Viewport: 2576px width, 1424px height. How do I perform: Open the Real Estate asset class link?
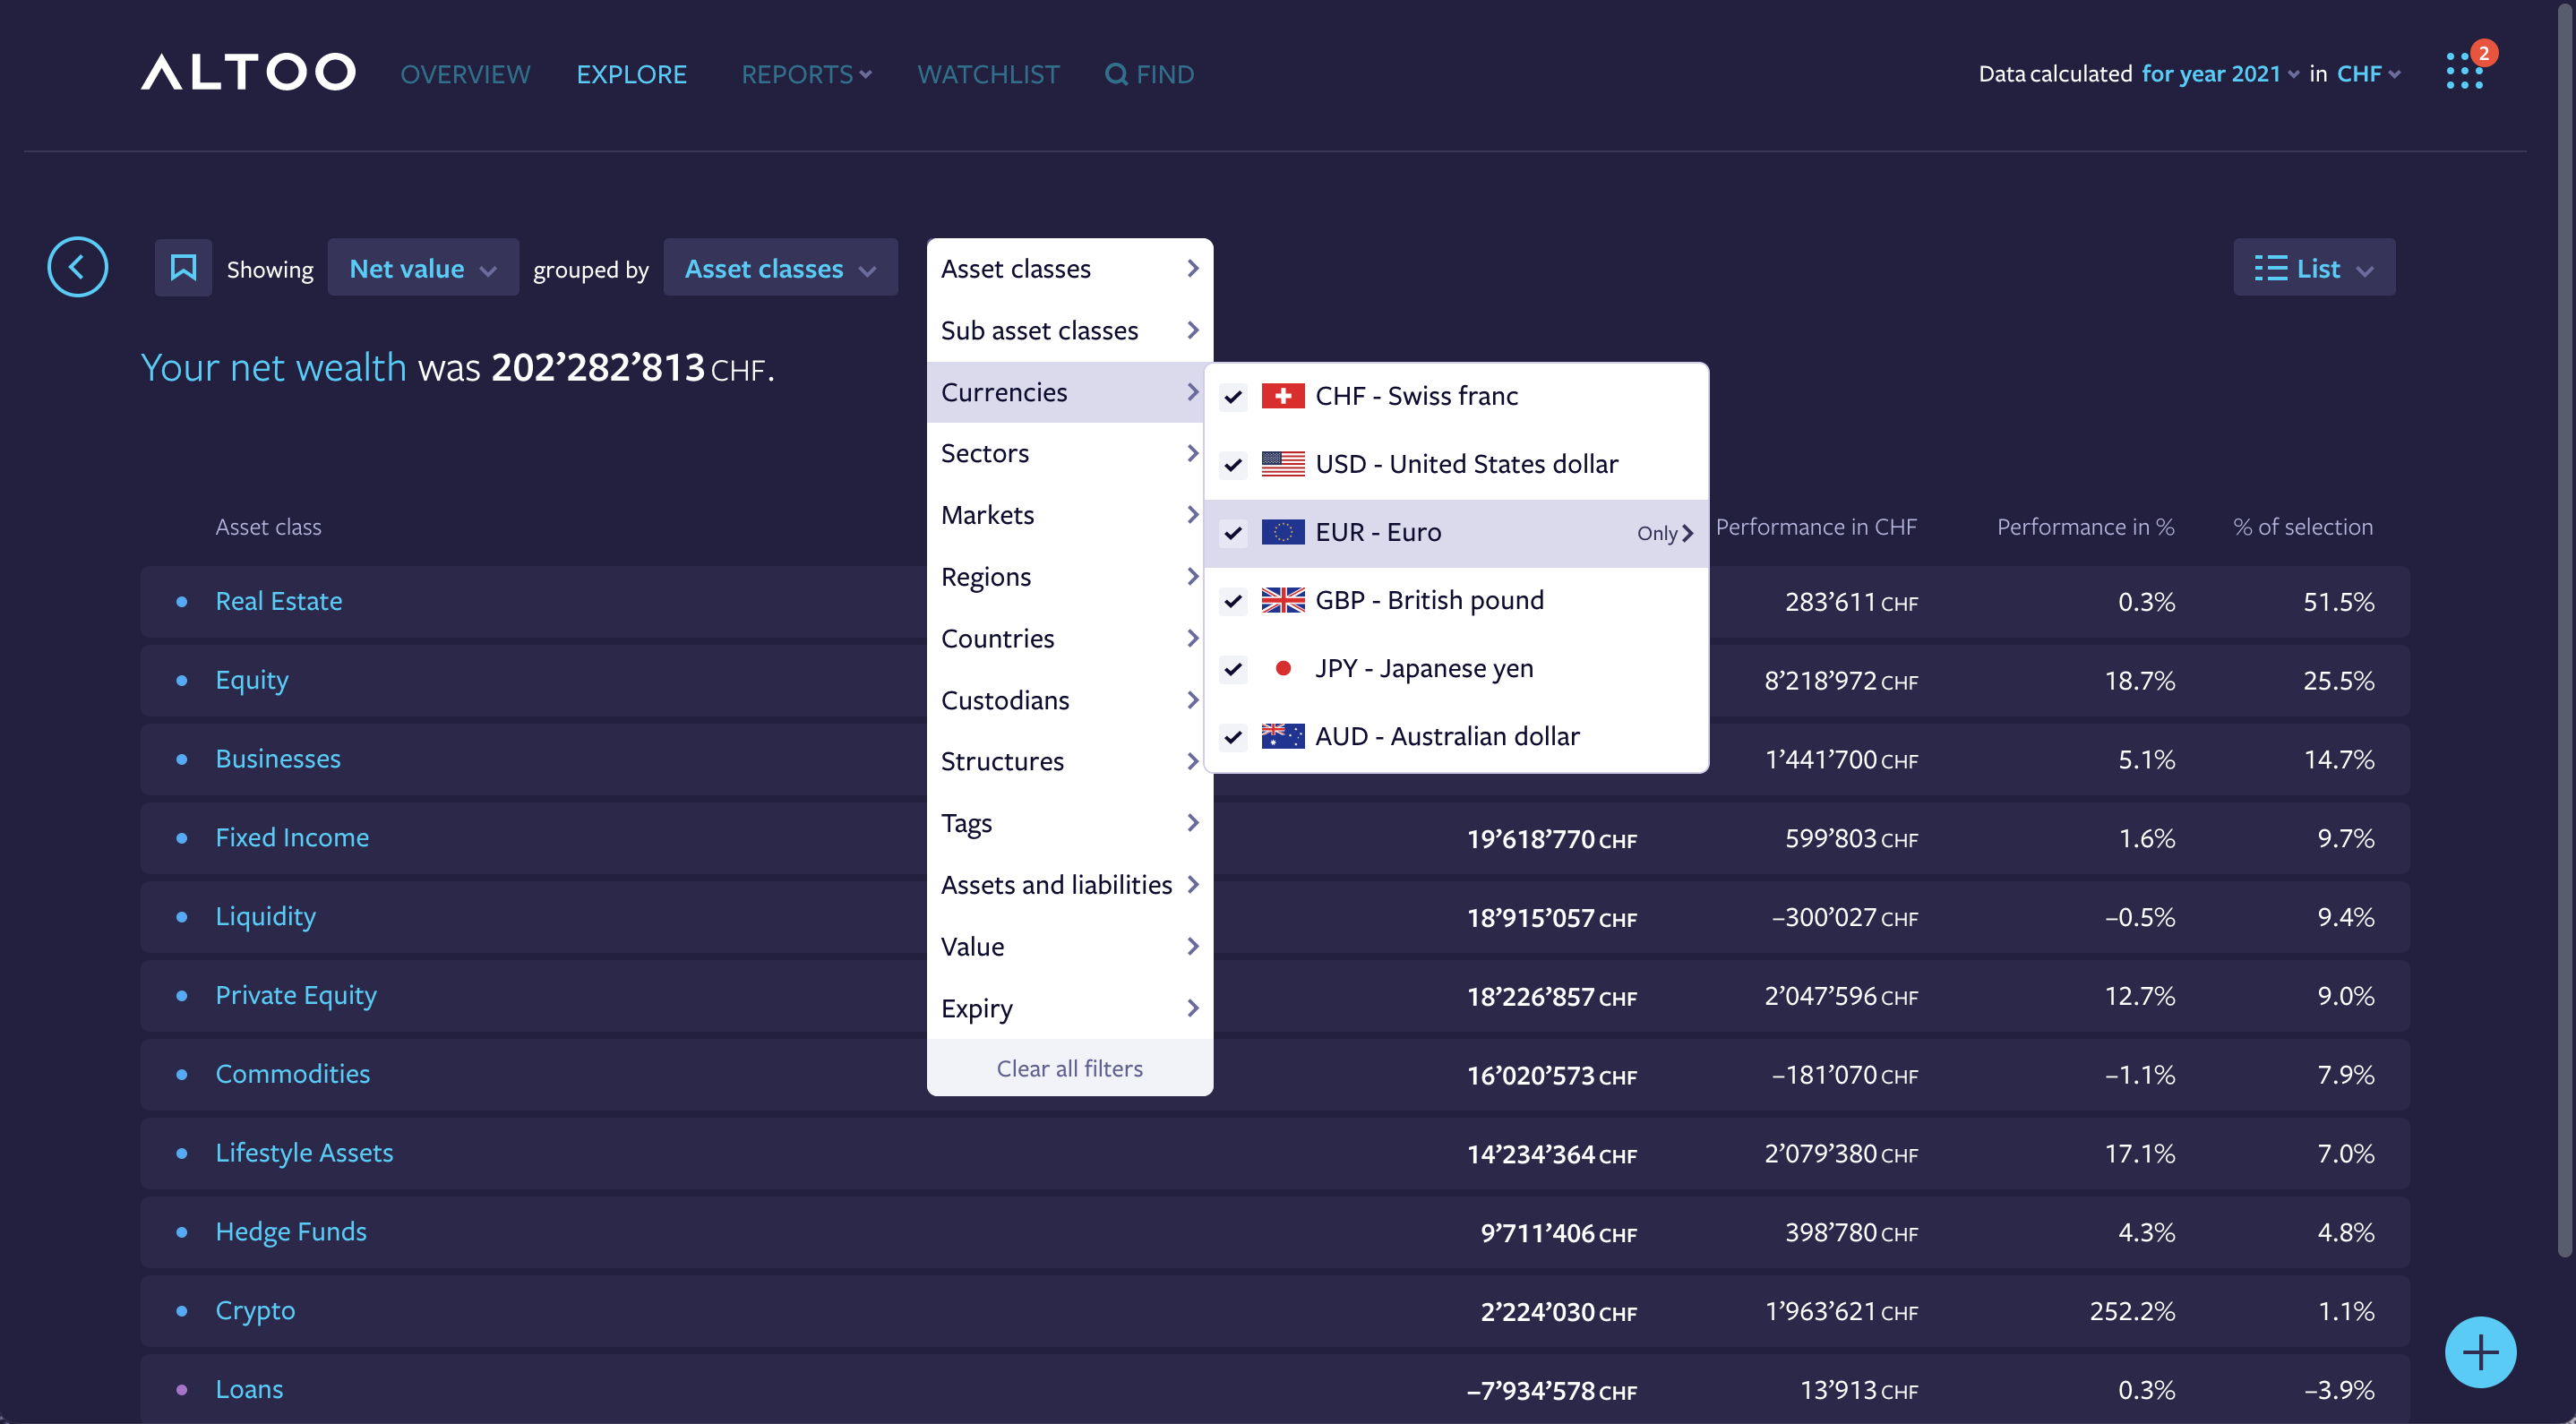click(x=279, y=601)
